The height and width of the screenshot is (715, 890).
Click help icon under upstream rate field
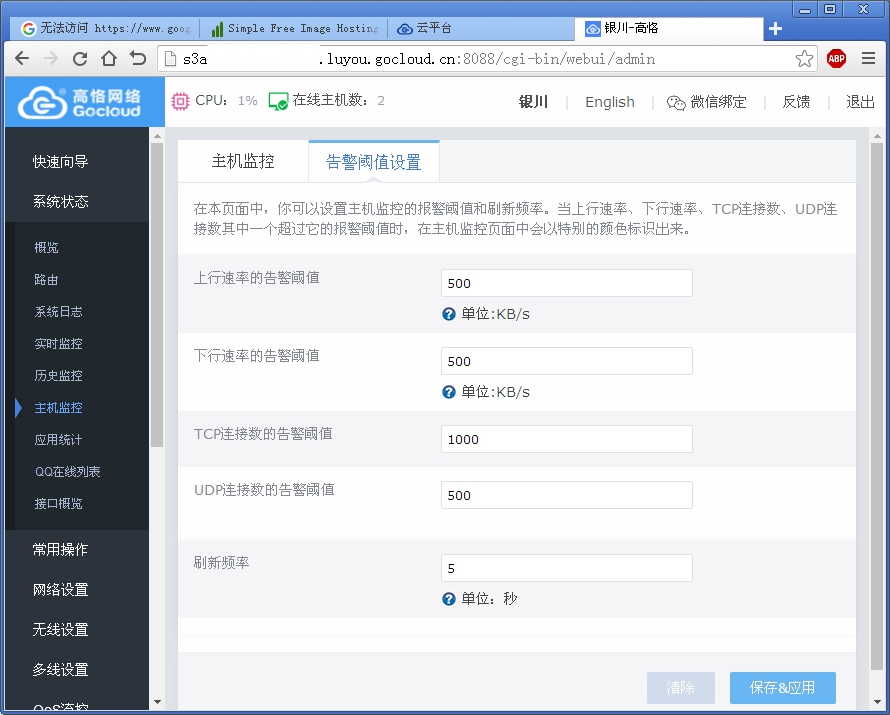(448, 314)
